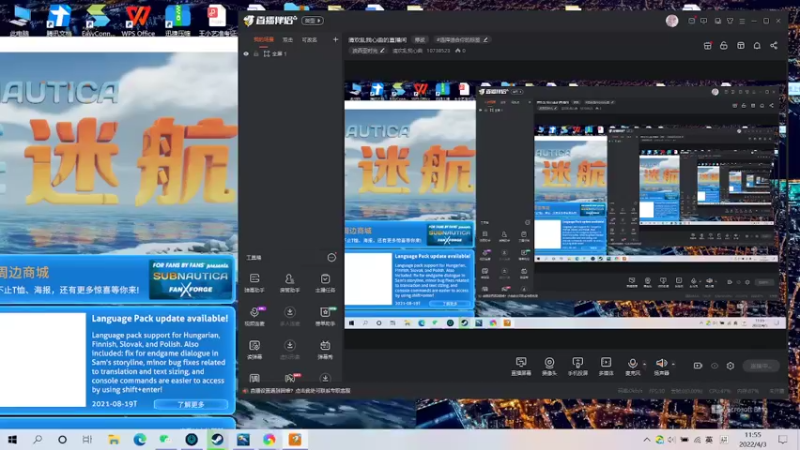
Task: Open the WPS Office desktop shortcut
Action: [138, 19]
